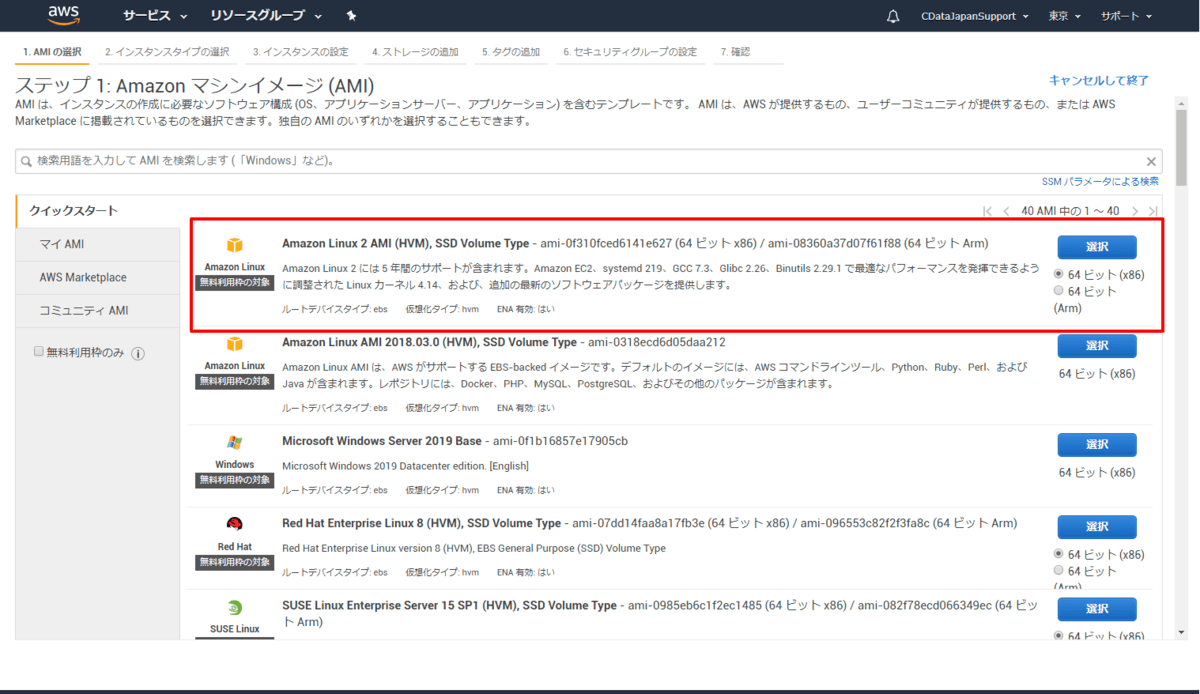Clear the AMI search box with X
The height and width of the screenshot is (694, 1200).
[1151, 161]
